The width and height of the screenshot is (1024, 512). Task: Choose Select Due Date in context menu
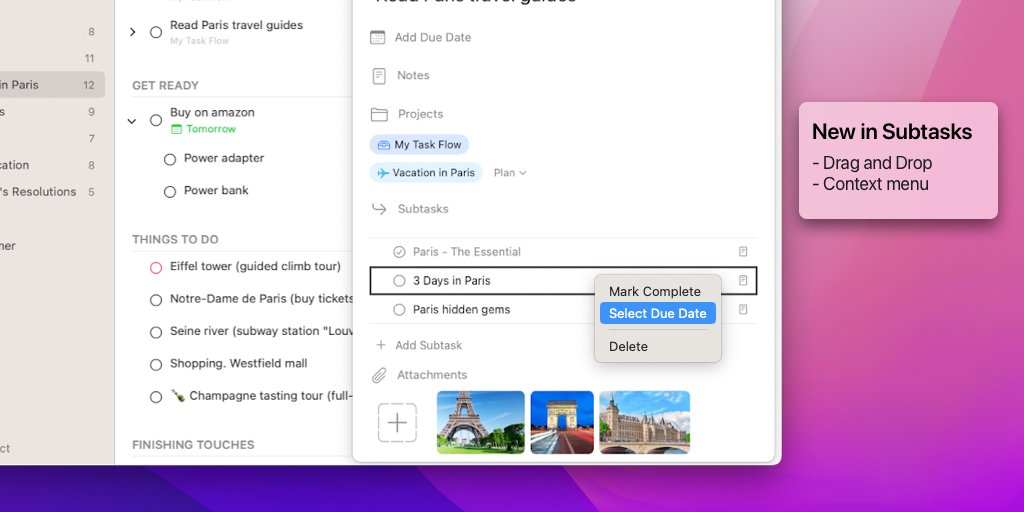pyautogui.click(x=658, y=313)
